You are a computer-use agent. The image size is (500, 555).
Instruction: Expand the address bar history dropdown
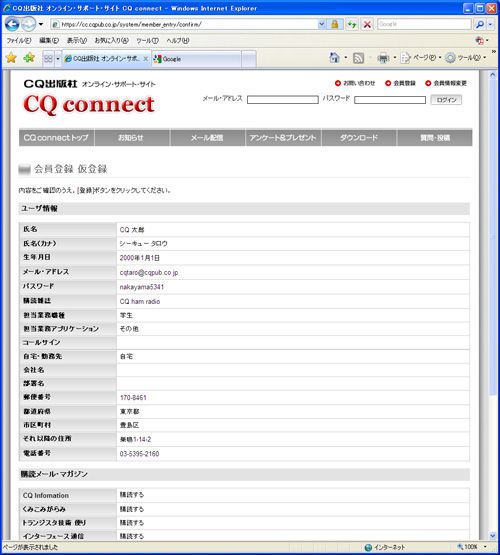tap(321, 24)
